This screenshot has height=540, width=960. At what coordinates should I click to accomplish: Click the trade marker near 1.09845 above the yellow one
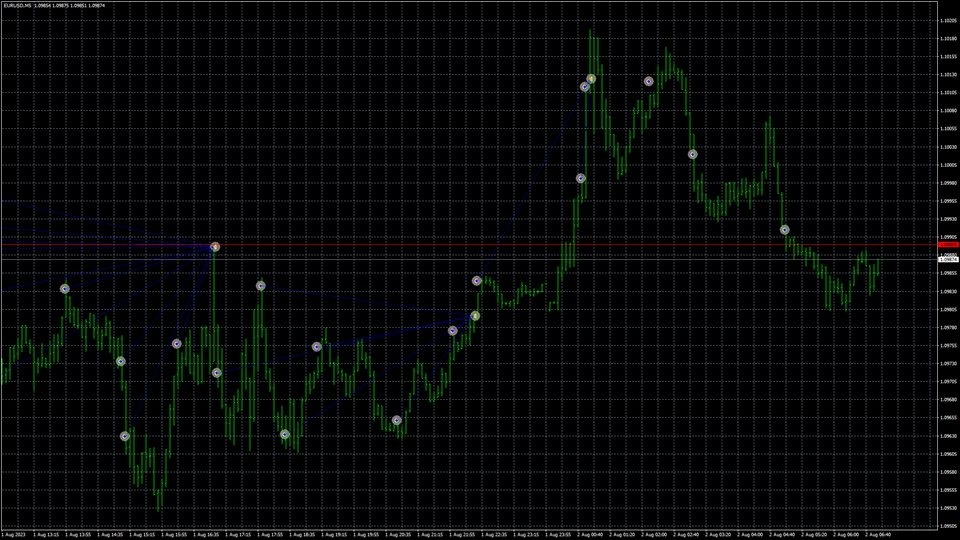[x=476, y=280]
